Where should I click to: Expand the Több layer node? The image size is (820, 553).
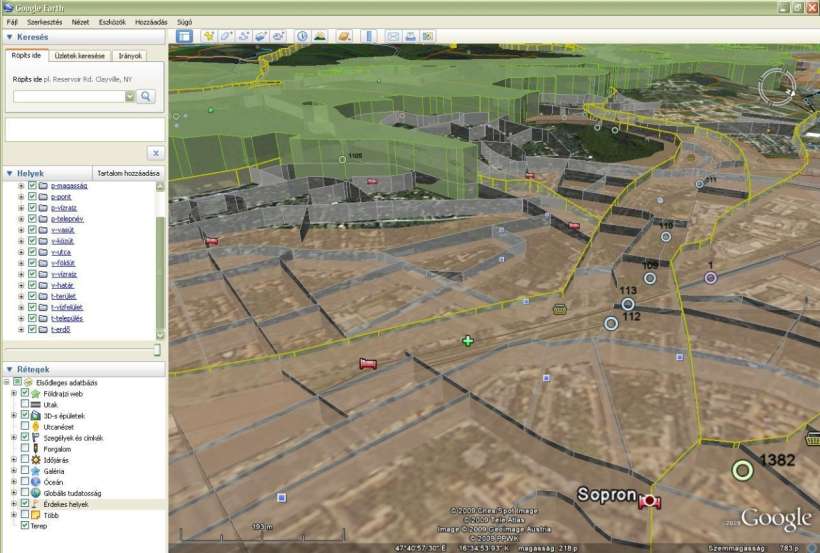(14, 515)
